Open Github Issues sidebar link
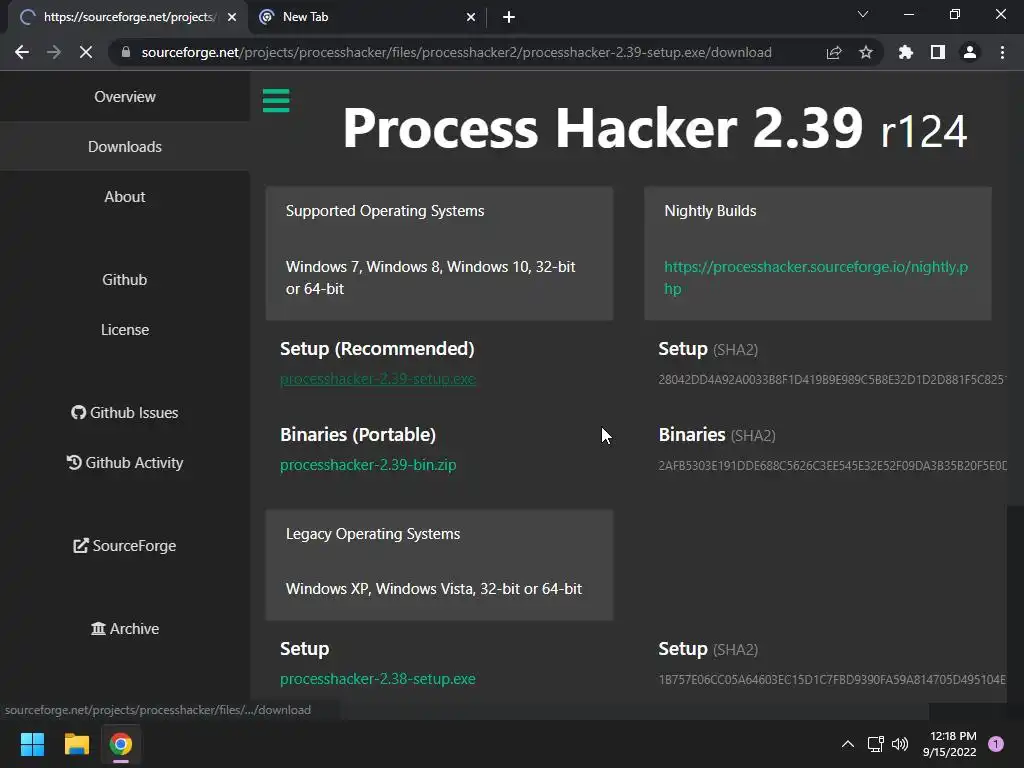Image resolution: width=1024 pixels, height=768 pixels. pos(125,413)
